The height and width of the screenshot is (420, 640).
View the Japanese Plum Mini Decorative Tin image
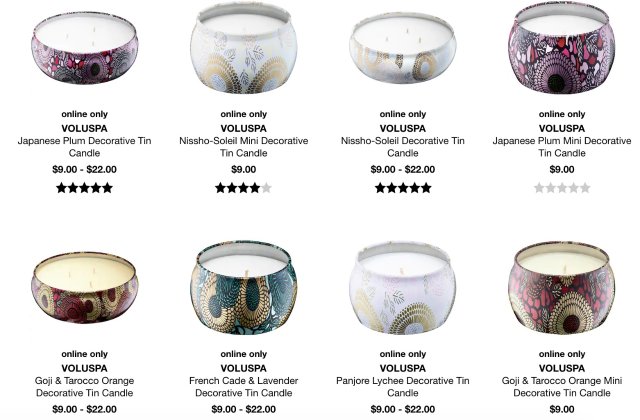pyautogui.click(x=562, y=48)
